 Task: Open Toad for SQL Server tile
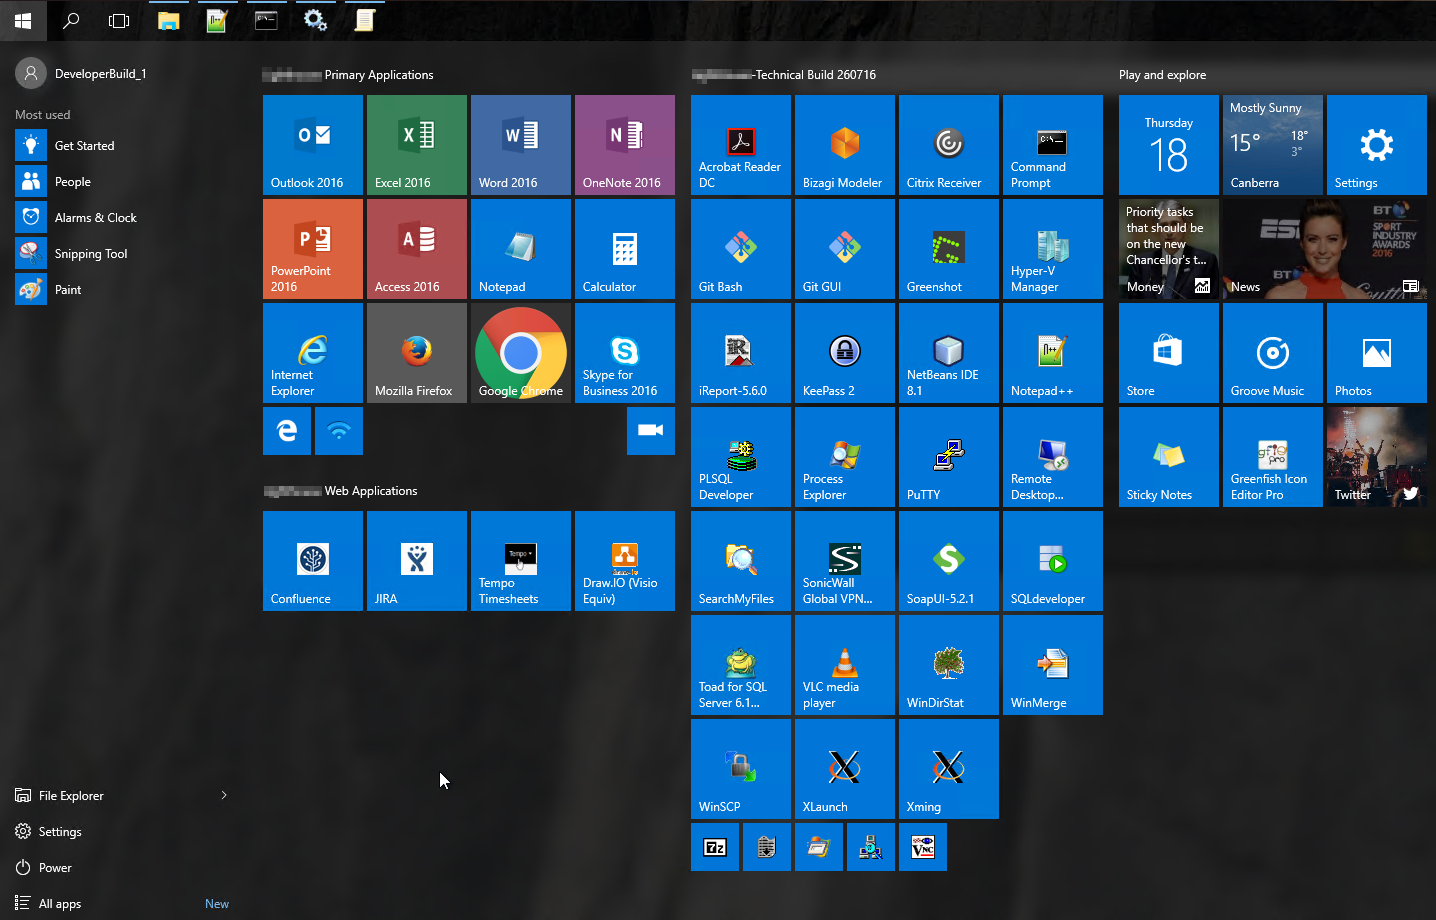(x=741, y=665)
